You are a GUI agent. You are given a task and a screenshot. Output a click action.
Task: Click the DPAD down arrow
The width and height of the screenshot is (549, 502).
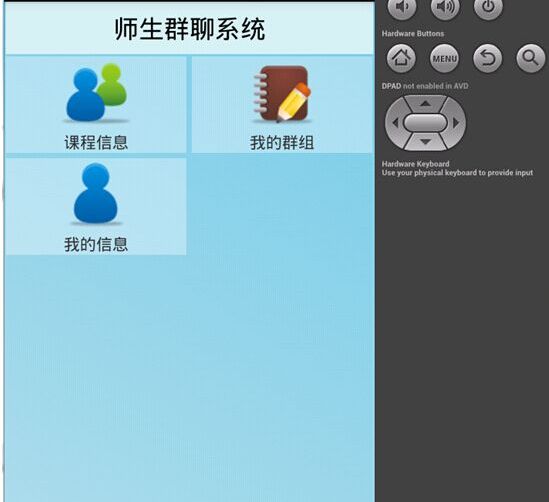click(425, 142)
